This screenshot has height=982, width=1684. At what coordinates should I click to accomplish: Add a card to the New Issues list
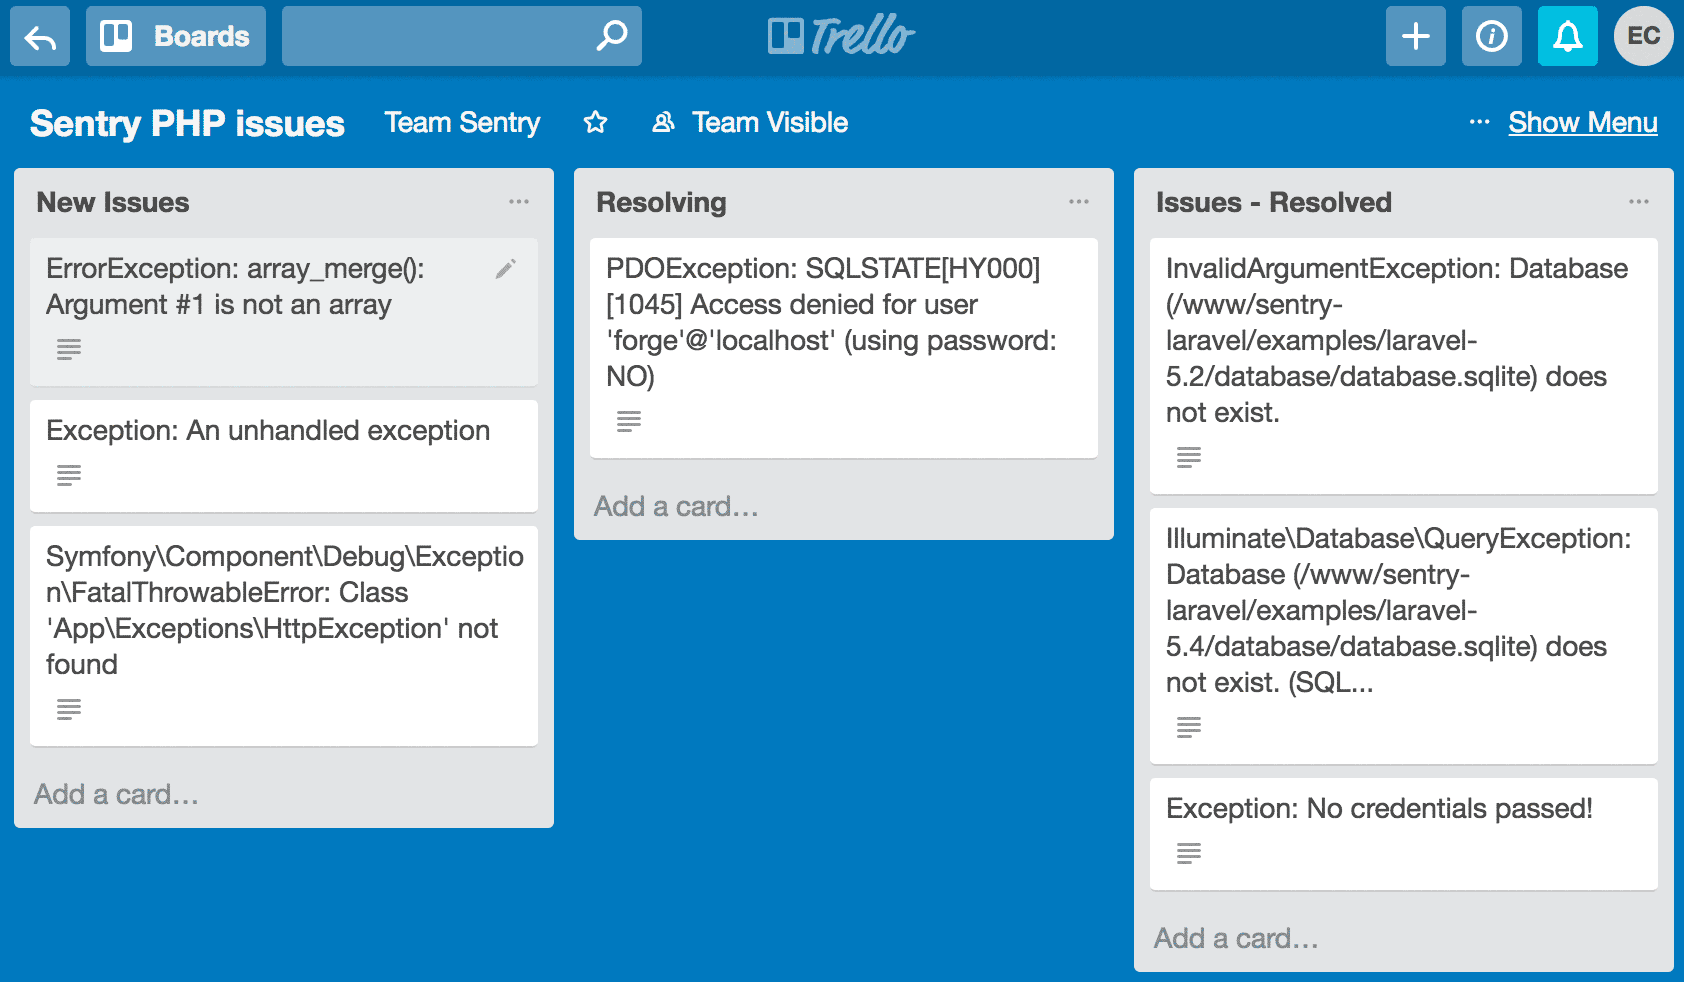tap(116, 794)
